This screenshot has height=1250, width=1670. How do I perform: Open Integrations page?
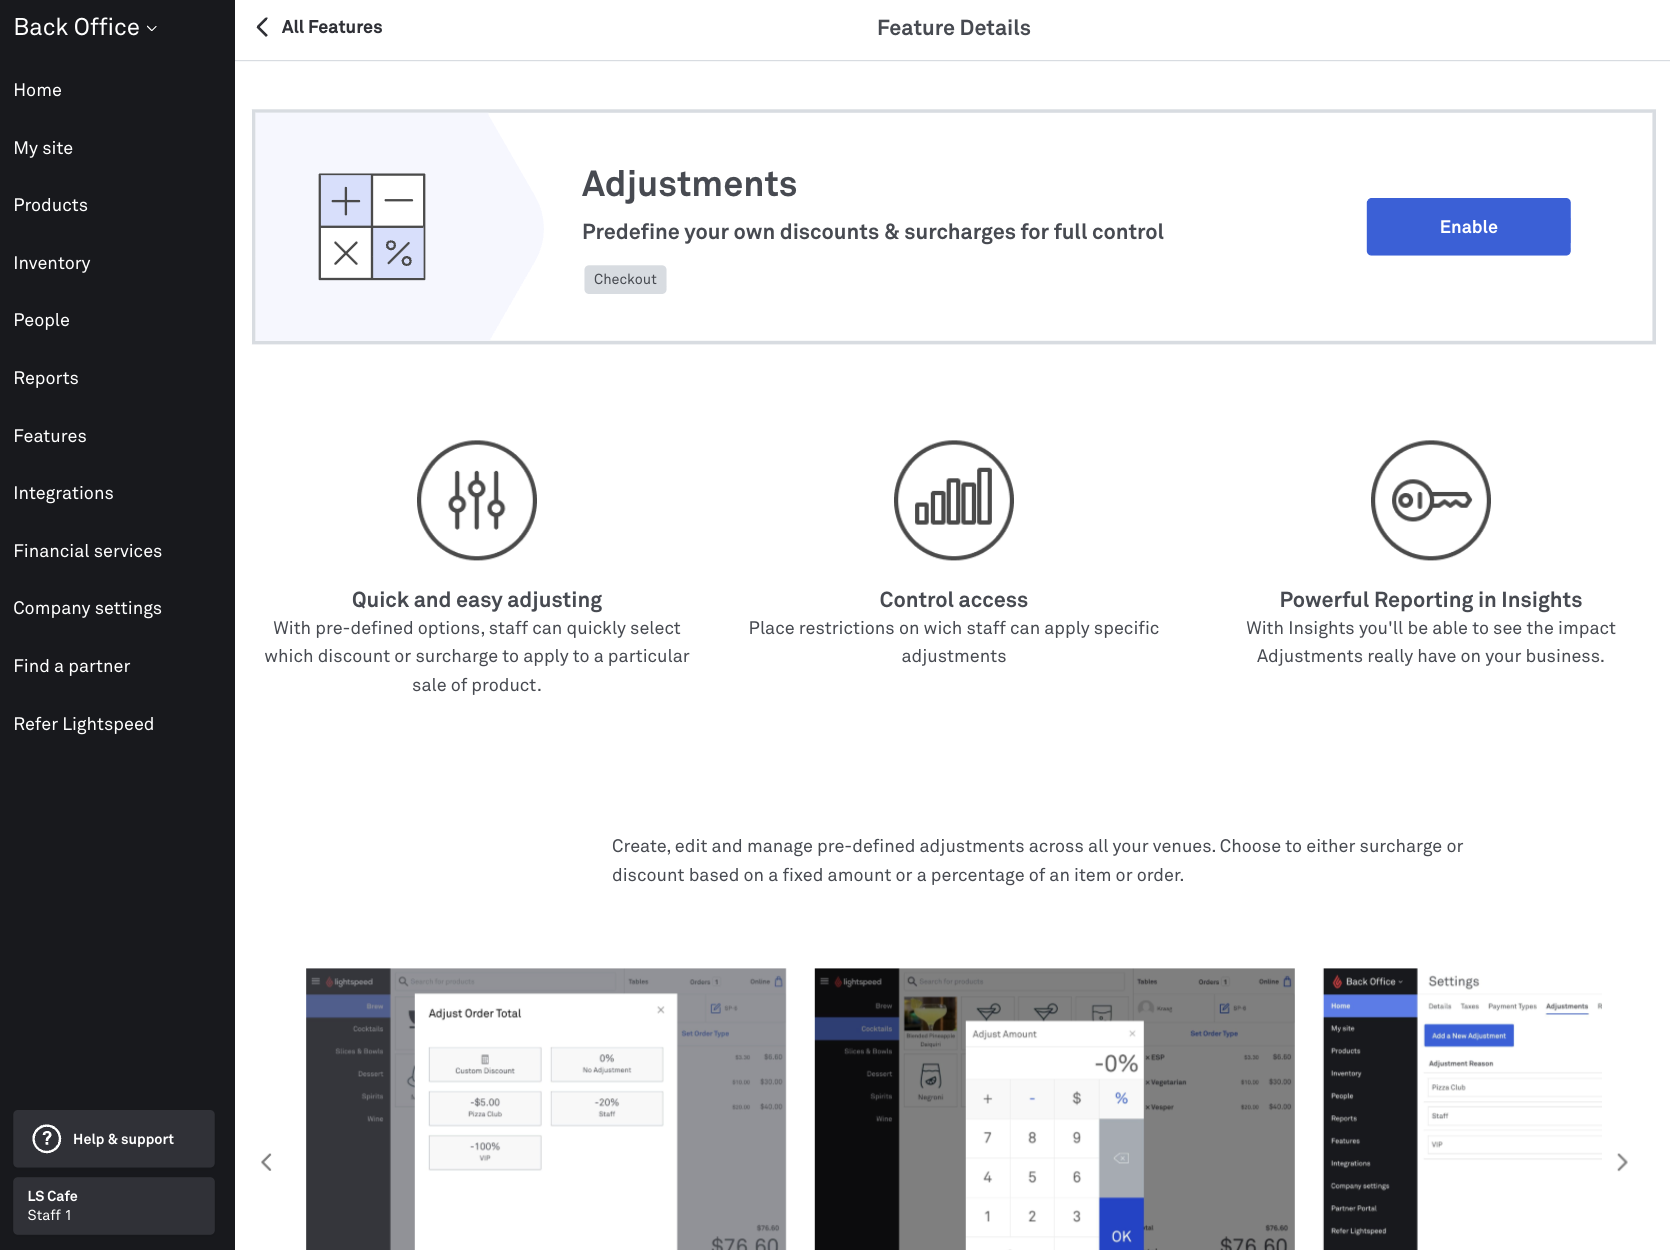pyautogui.click(x=64, y=493)
